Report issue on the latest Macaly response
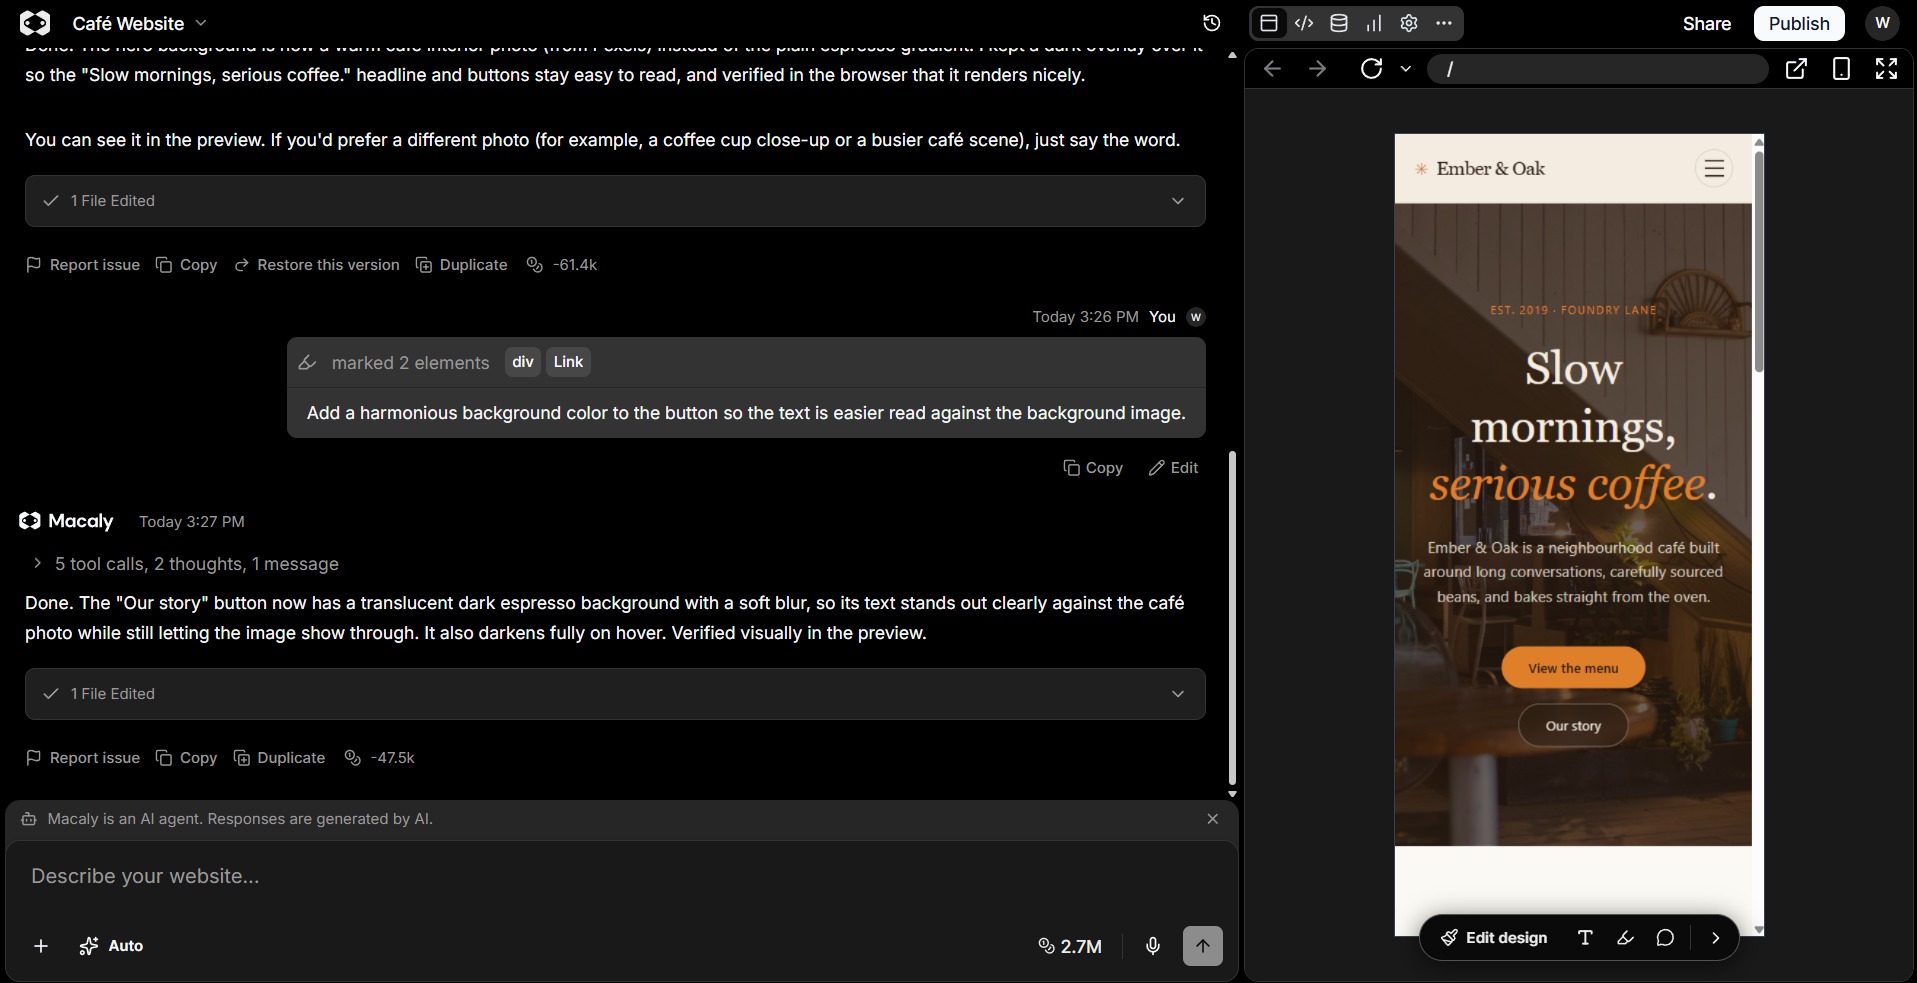This screenshot has width=1917, height=983. tap(82, 758)
